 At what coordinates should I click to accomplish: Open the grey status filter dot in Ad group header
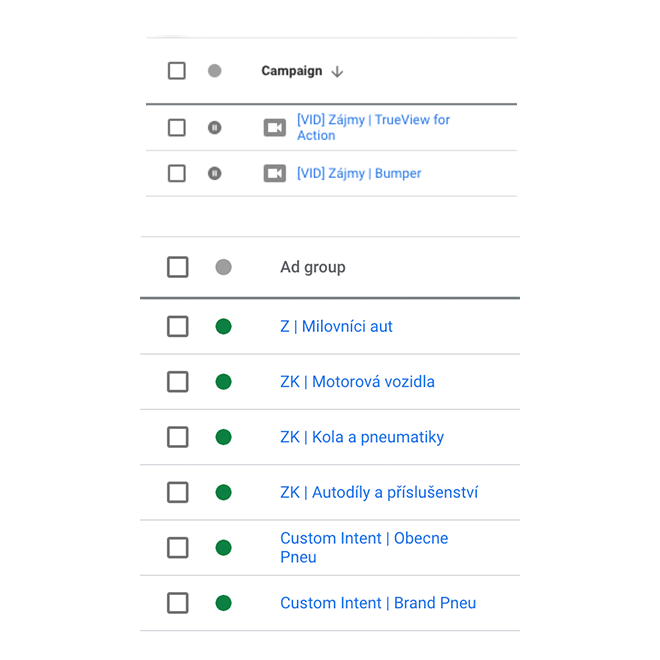point(224,267)
